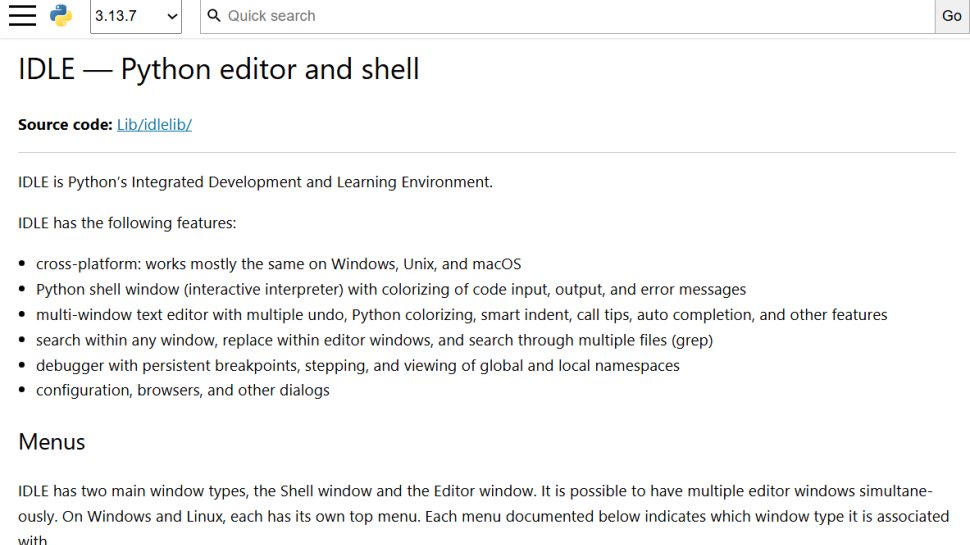Image resolution: width=970 pixels, height=545 pixels.
Task: Open the Lib/idlelib/ source code link
Action: click(154, 124)
